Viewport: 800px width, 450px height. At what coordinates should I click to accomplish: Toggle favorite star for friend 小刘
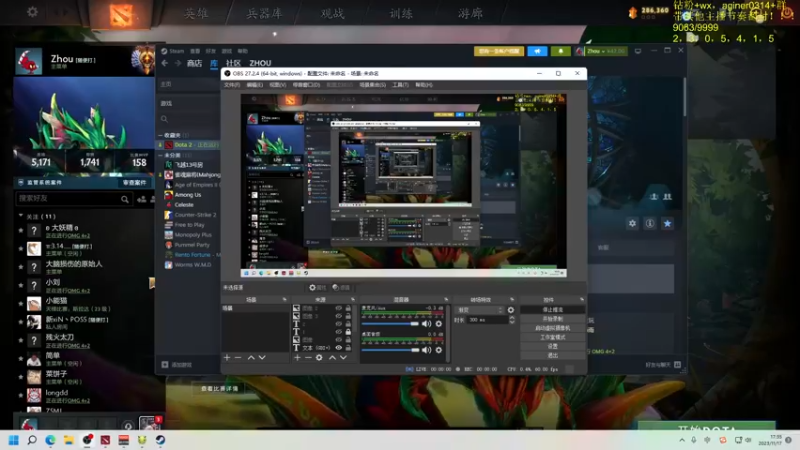[21, 285]
